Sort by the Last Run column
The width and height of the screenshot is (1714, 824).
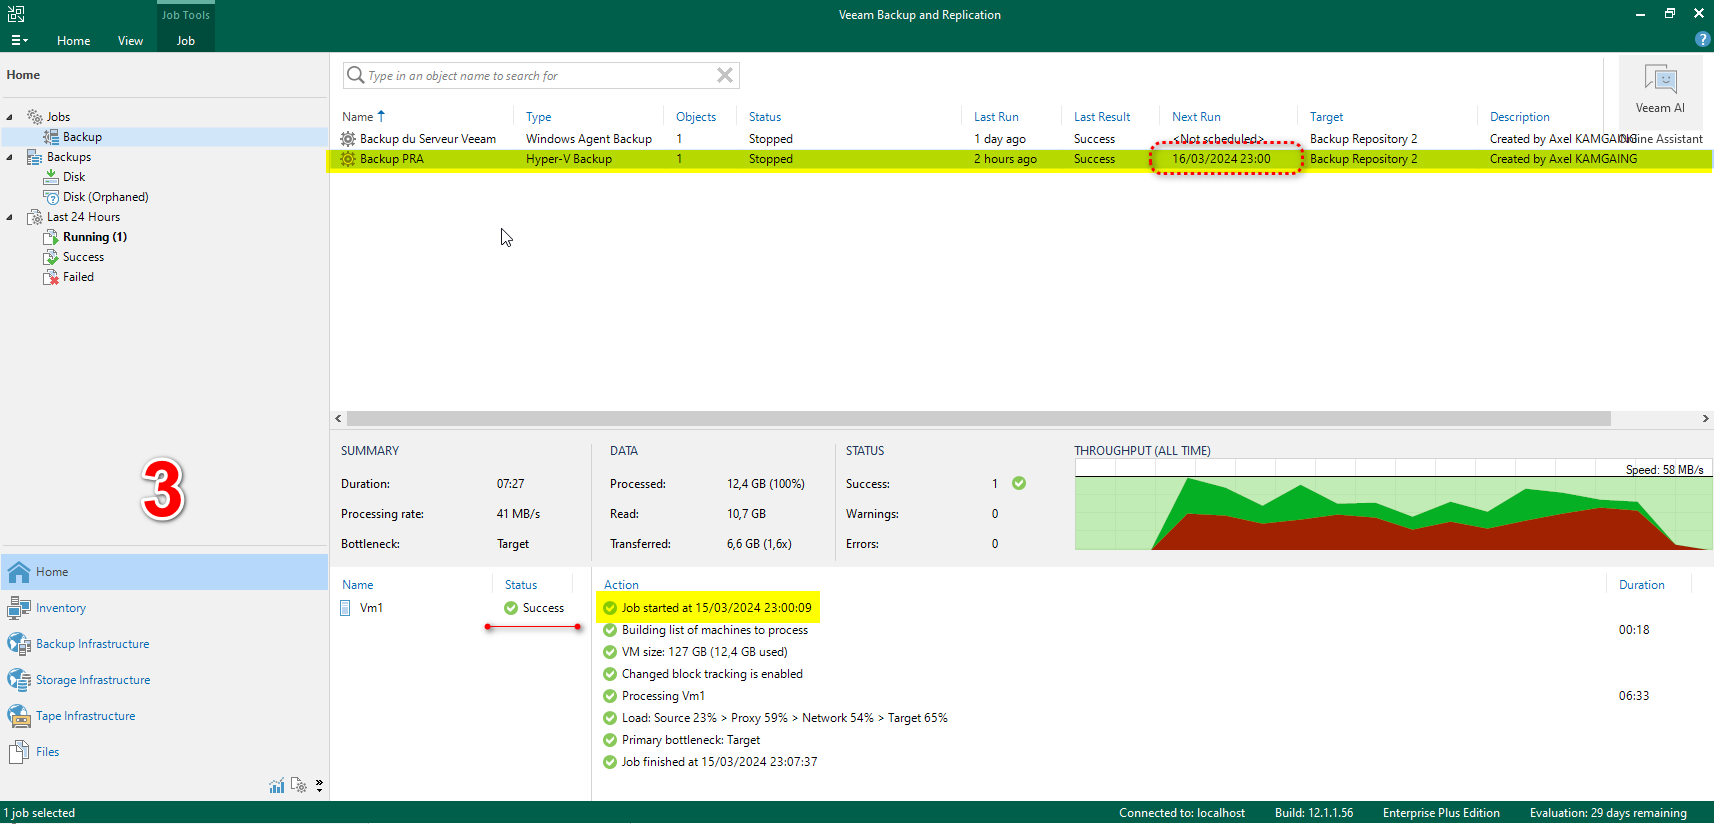pos(996,117)
